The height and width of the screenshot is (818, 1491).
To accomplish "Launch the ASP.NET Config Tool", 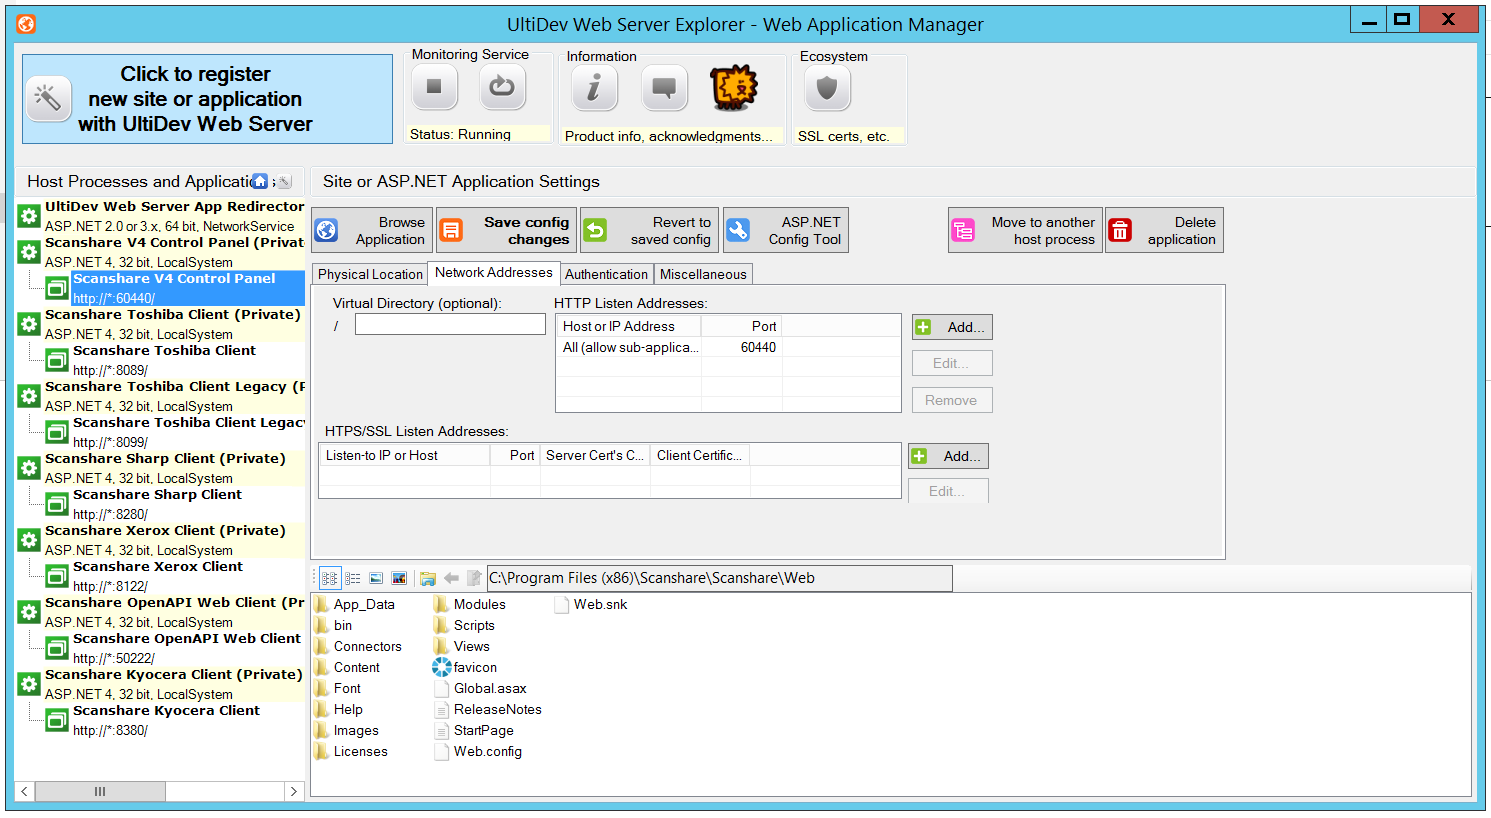I will point(786,230).
